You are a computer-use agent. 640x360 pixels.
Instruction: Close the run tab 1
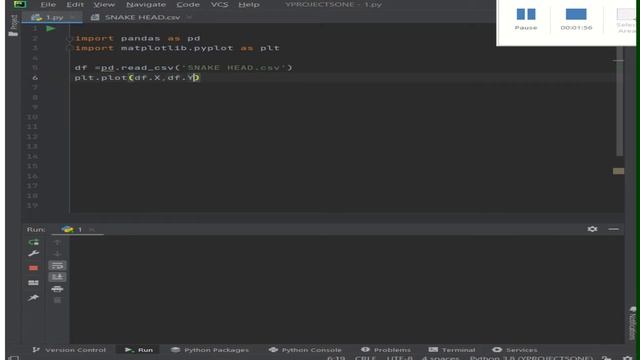point(92,230)
